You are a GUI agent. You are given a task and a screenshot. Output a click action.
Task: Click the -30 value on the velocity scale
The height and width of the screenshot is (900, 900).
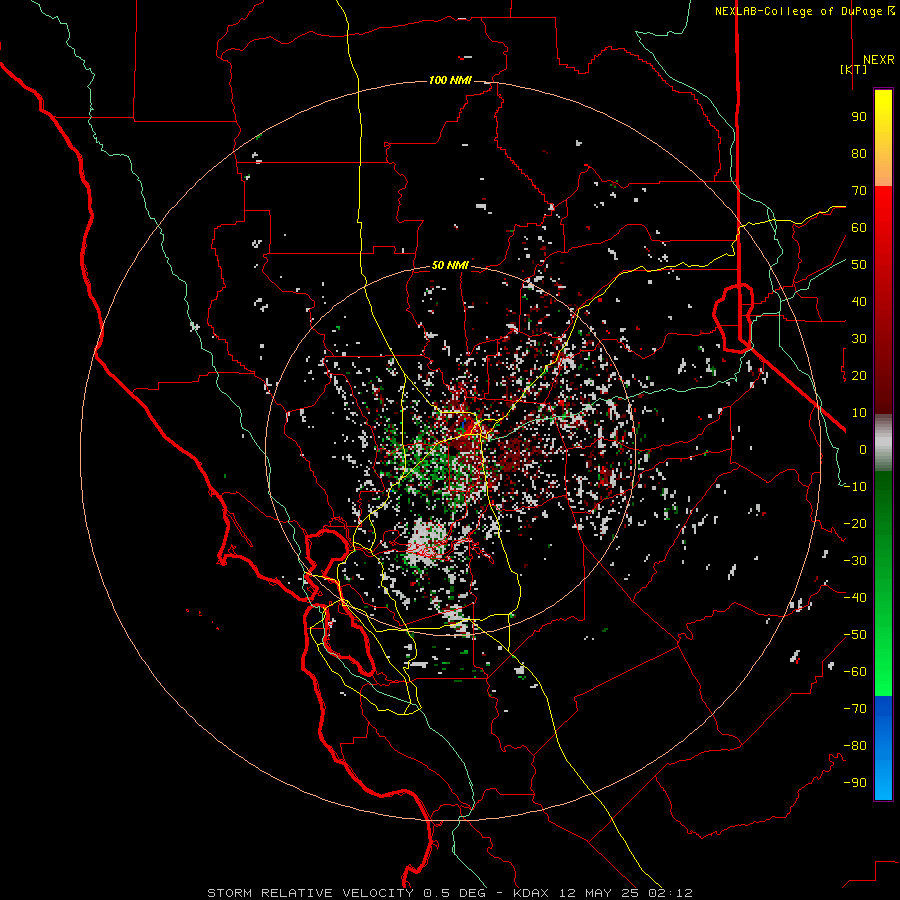tap(855, 561)
